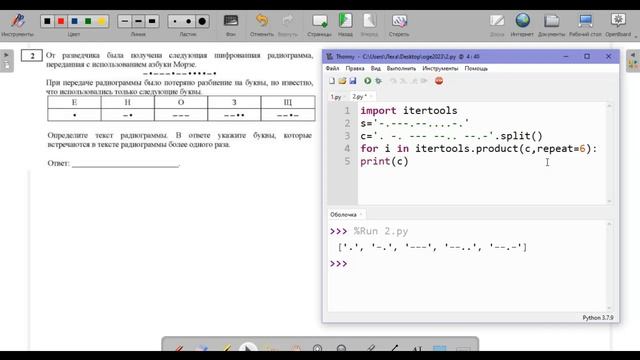The height and width of the screenshot is (360, 640).
Task: Choose the medium line width
Action: click(x=138, y=21)
